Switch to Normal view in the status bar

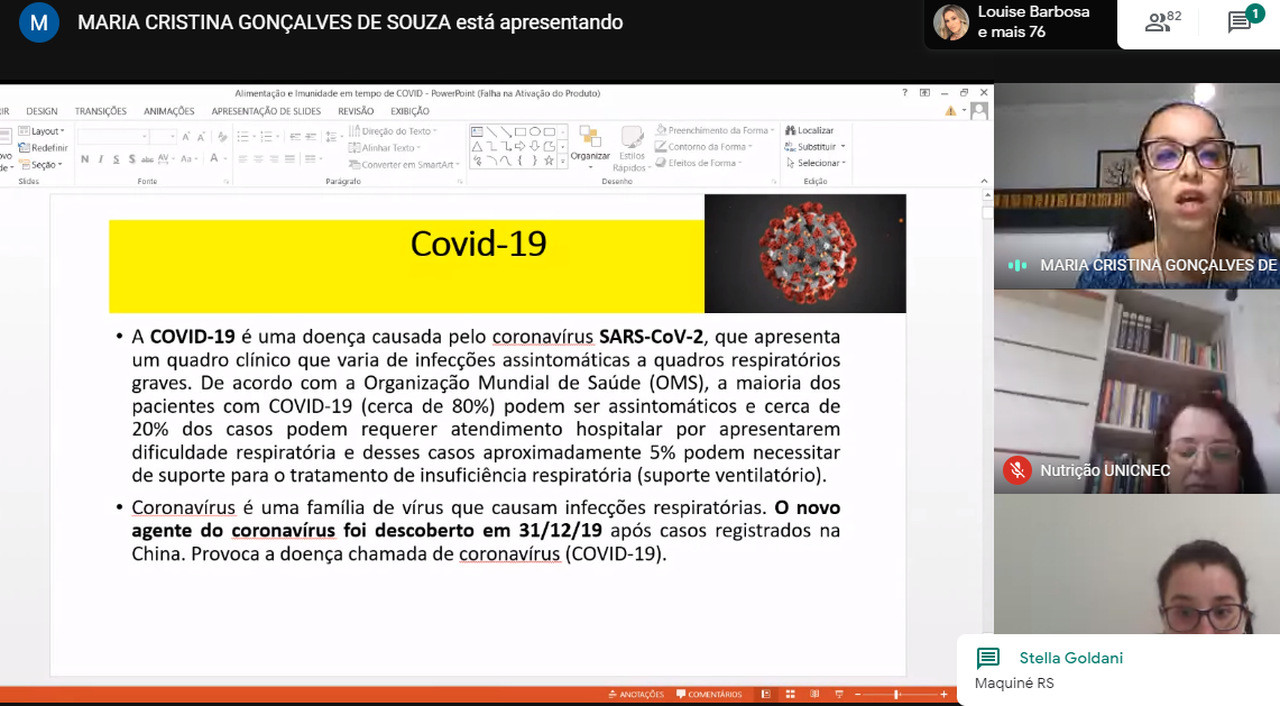[766, 694]
